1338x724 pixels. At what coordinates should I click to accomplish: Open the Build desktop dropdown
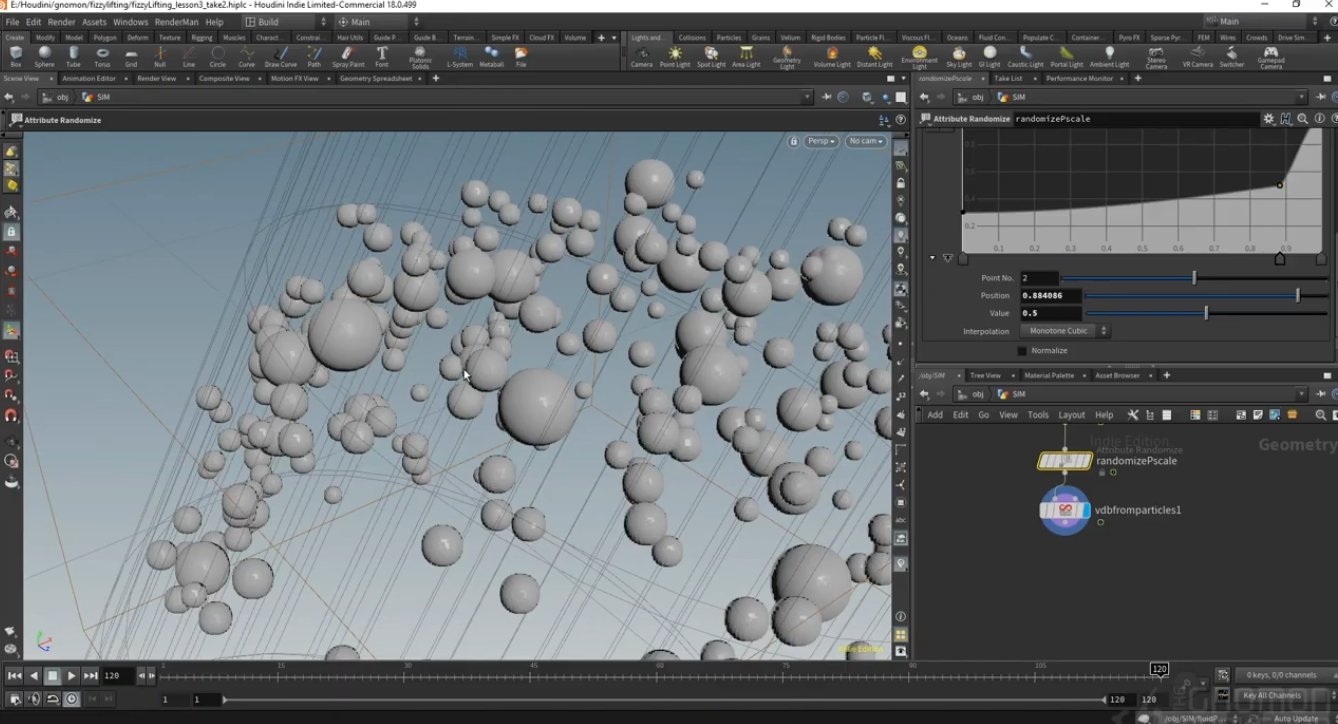[x=287, y=21]
